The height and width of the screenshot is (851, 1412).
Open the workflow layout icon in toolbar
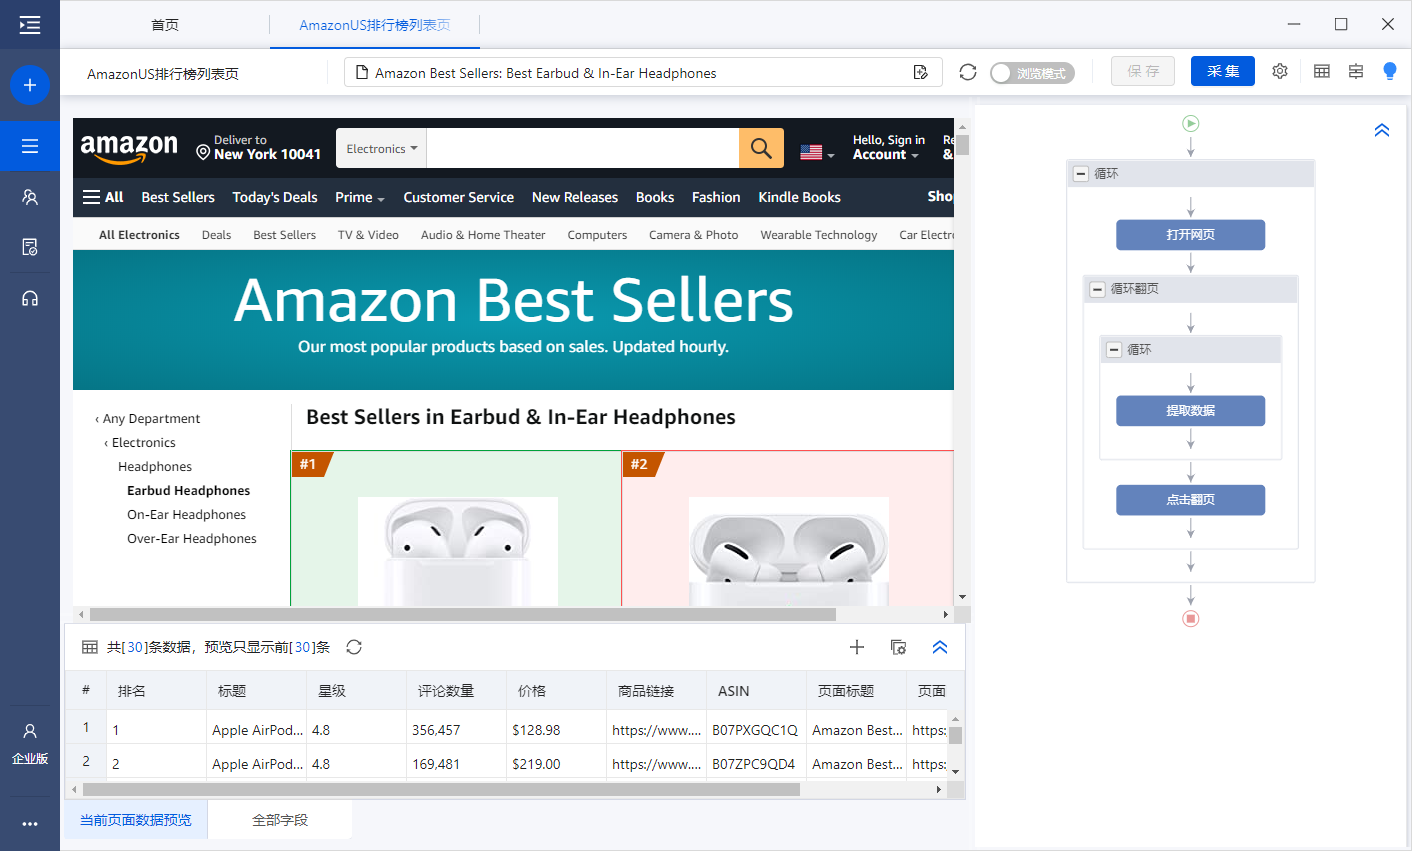point(1356,71)
